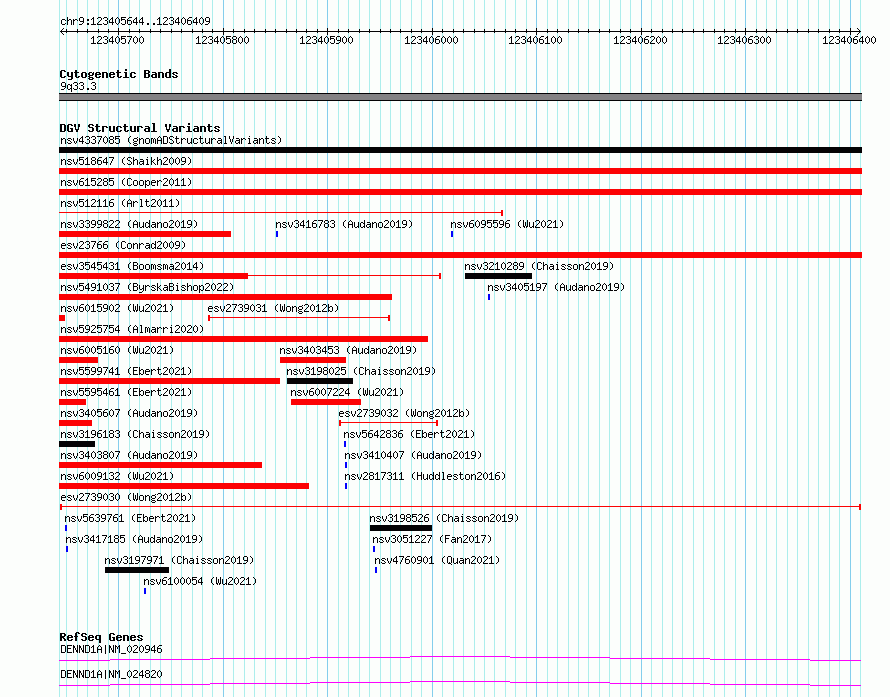This screenshot has height=697, width=890.
Task: Open nsv6005160 (Wu2021) variant
Action: [117, 350]
